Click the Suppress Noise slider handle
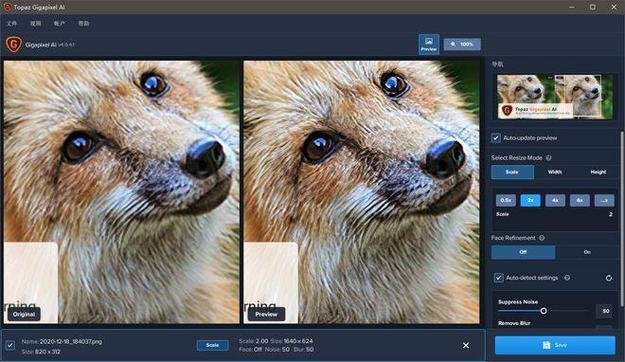Screen dimensions: 625x362 pos(543,311)
